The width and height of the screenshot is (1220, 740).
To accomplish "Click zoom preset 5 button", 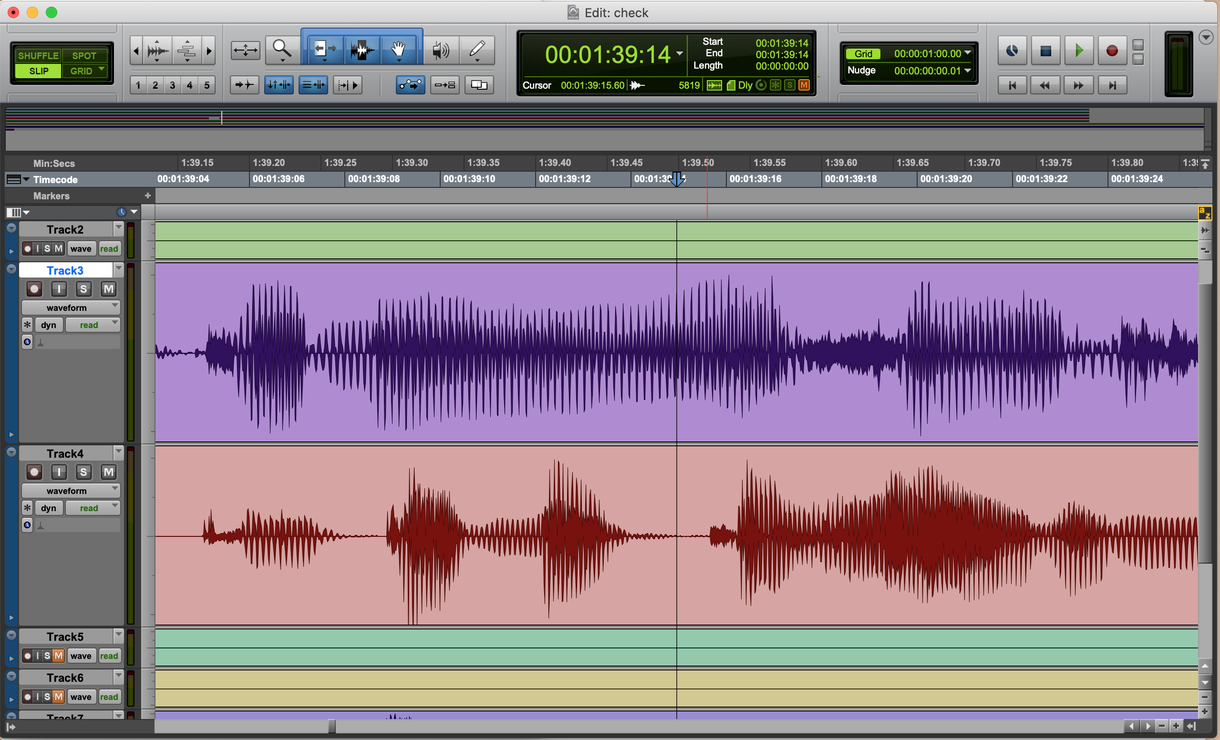I will [x=208, y=86].
